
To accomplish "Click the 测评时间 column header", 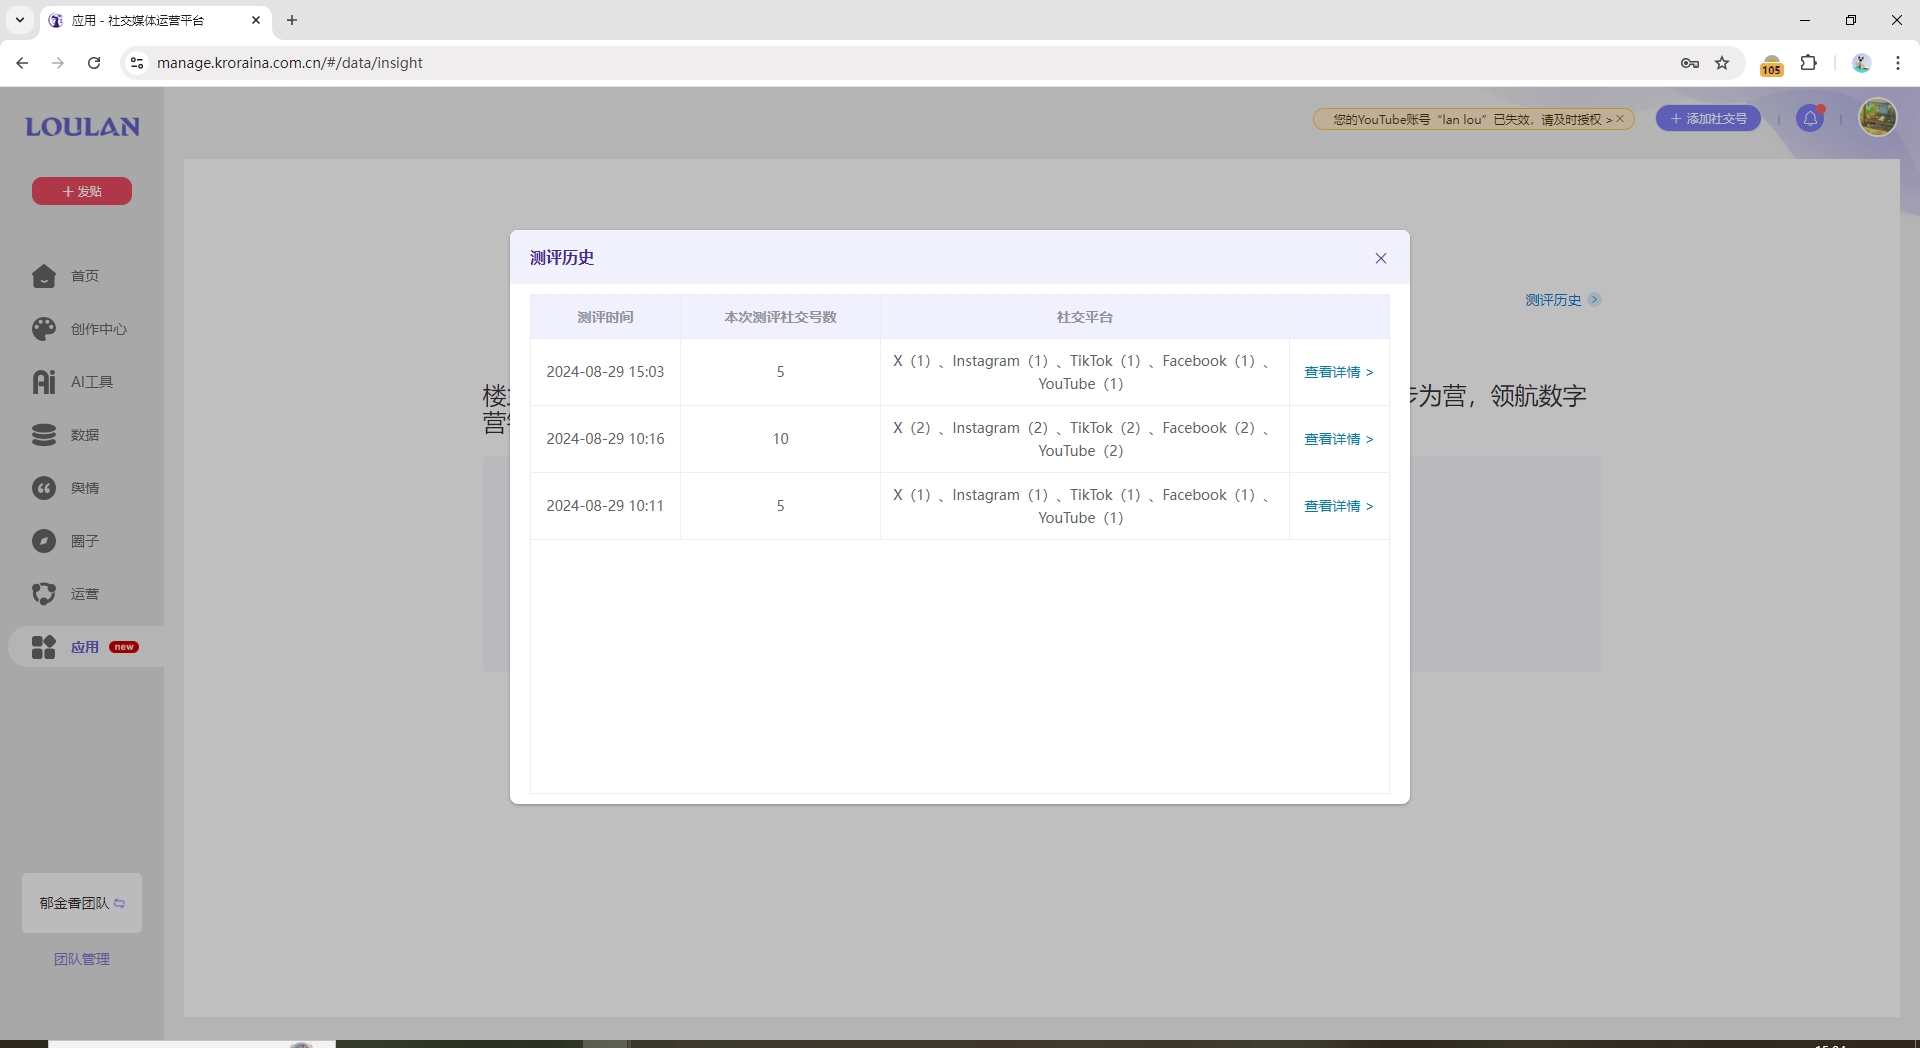I will (x=605, y=317).
